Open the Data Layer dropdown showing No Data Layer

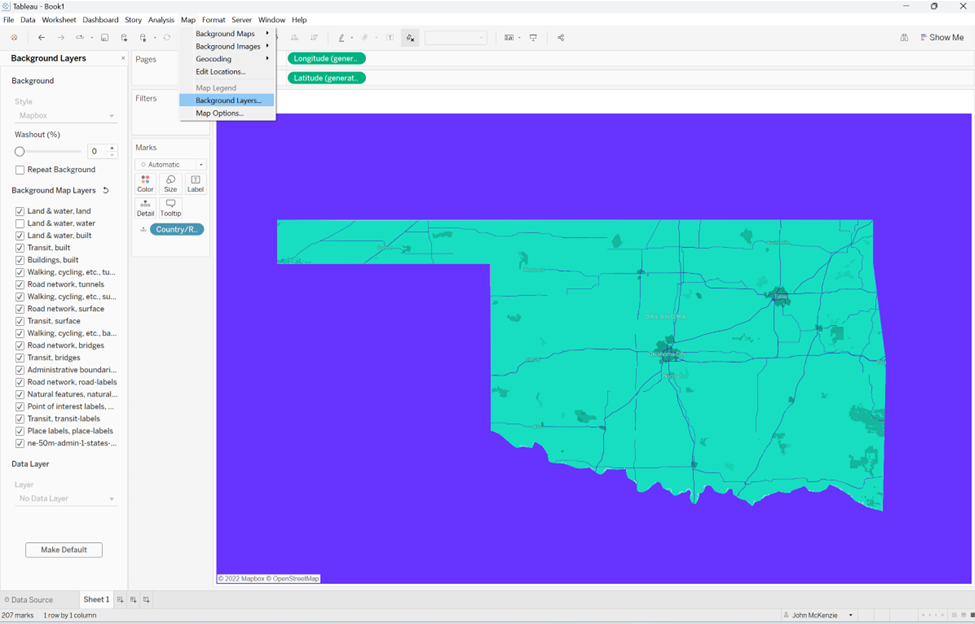coord(66,498)
